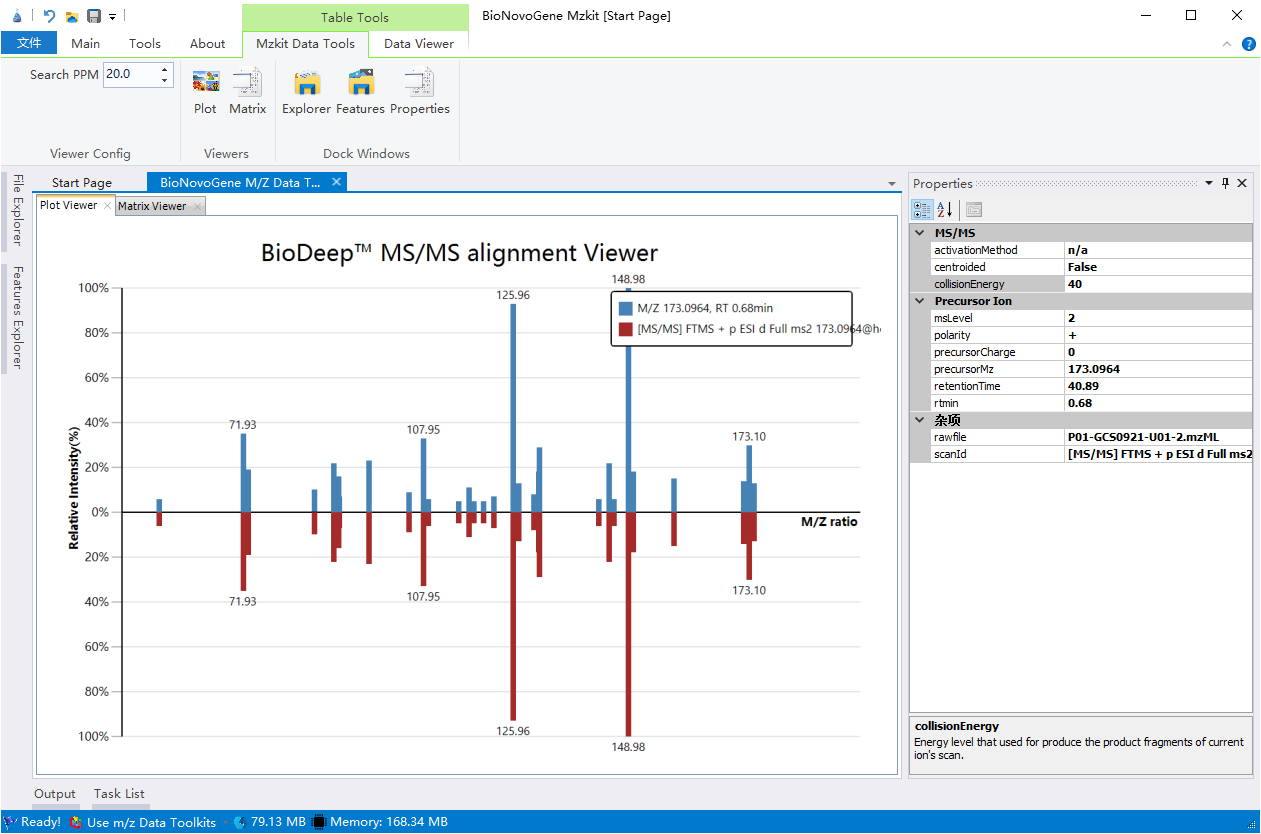Click the Ready! flag status icon
The image size is (1261, 834).
tap(10, 822)
